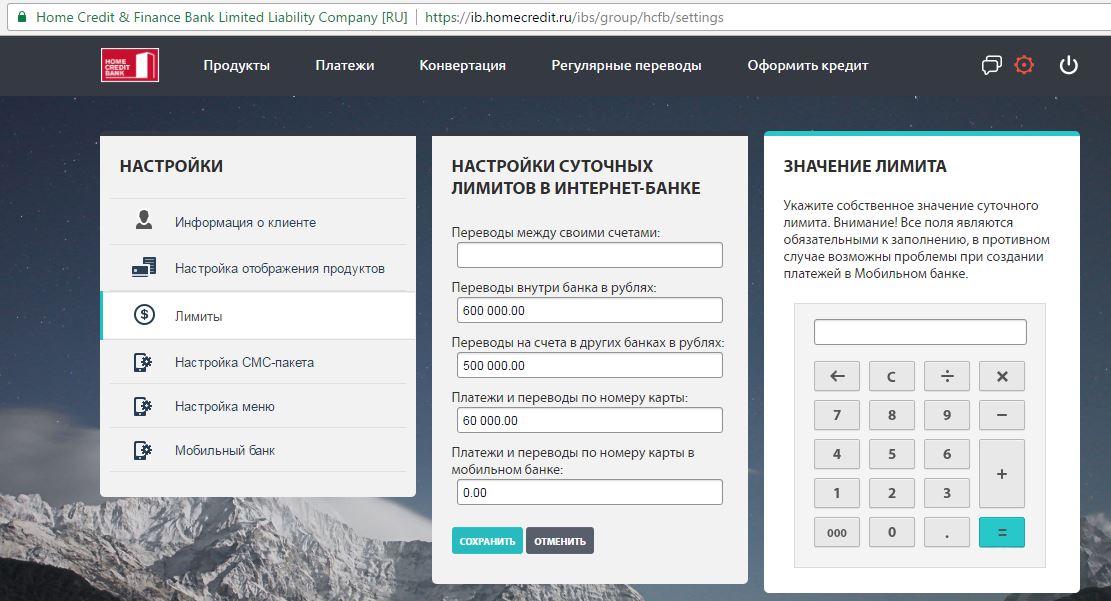
Task: Click the Home Credit Bank logo
Action: (129, 66)
